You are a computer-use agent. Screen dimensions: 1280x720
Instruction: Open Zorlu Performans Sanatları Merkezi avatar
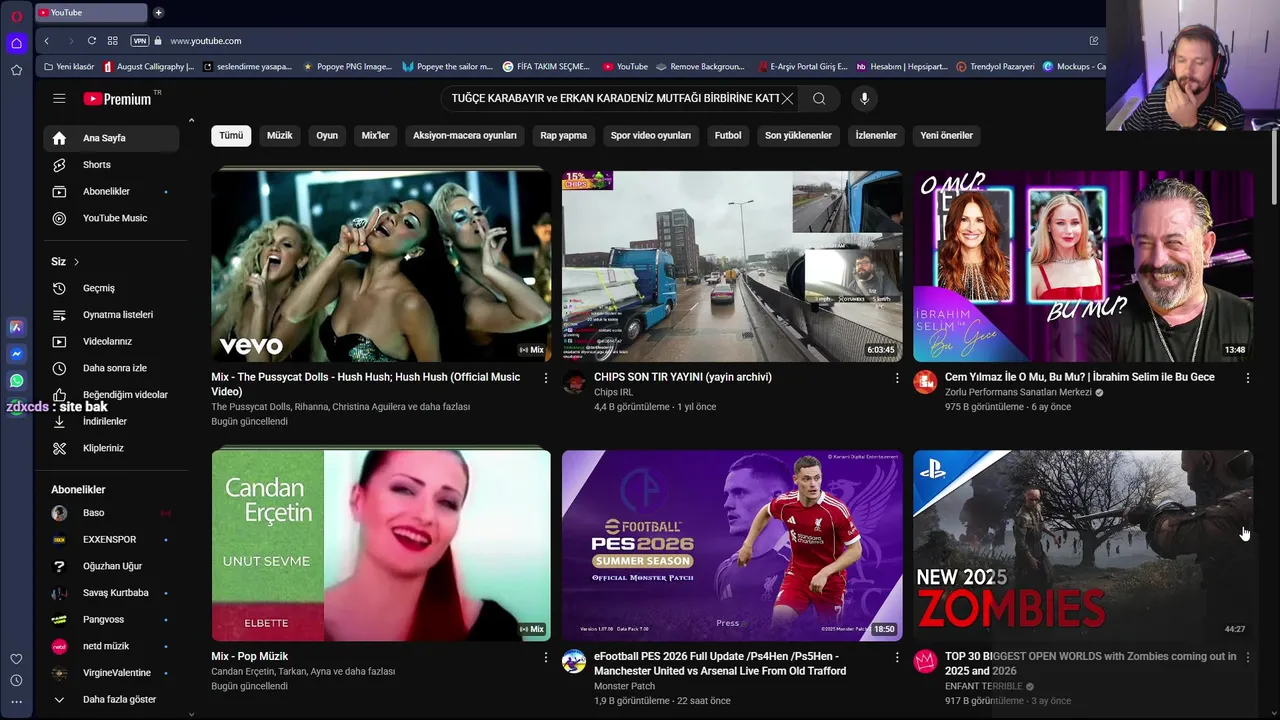click(925, 382)
